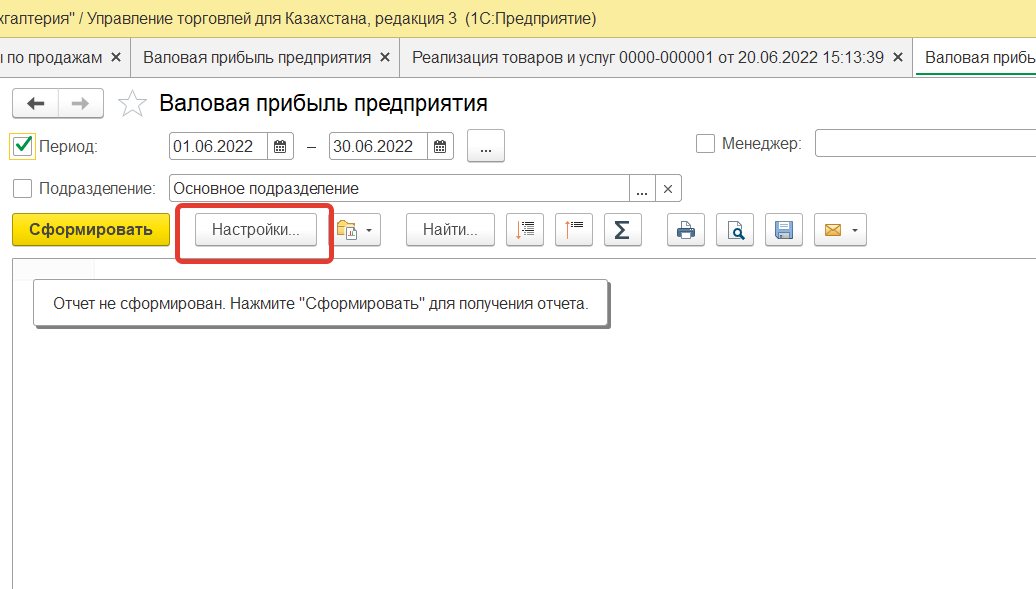This screenshot has height=589, width=1036.
Task: Open calendar for period start date
Action: [281, 146]
